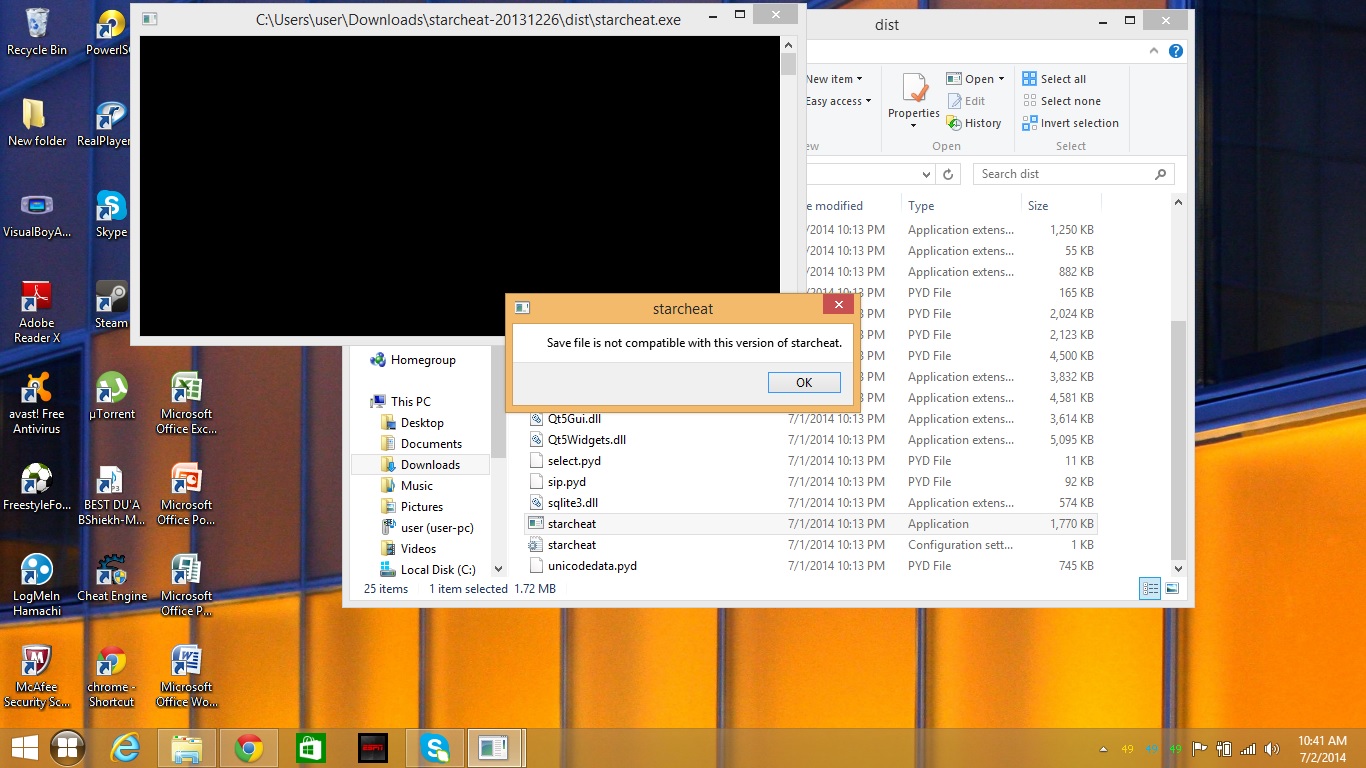Show hidden system tray icons

coord(1104,749)
